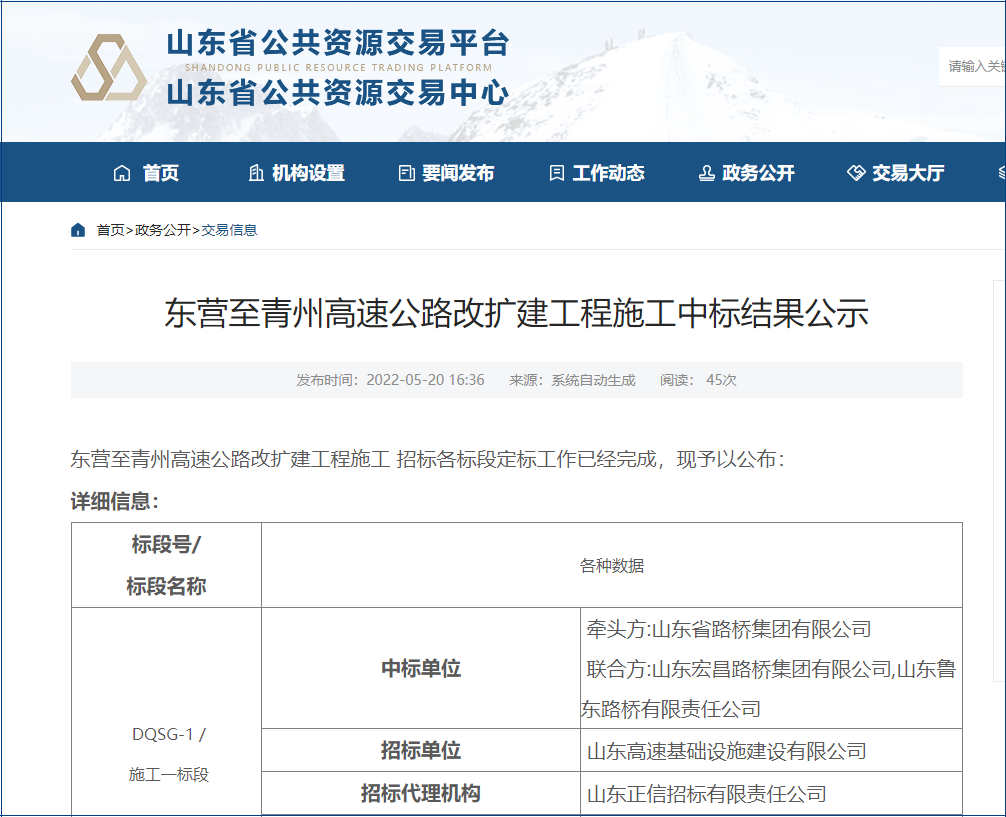The image size is (1006, 817).
Task: Open the 要闻发布 navigation menu item
Action: (457, 173)
